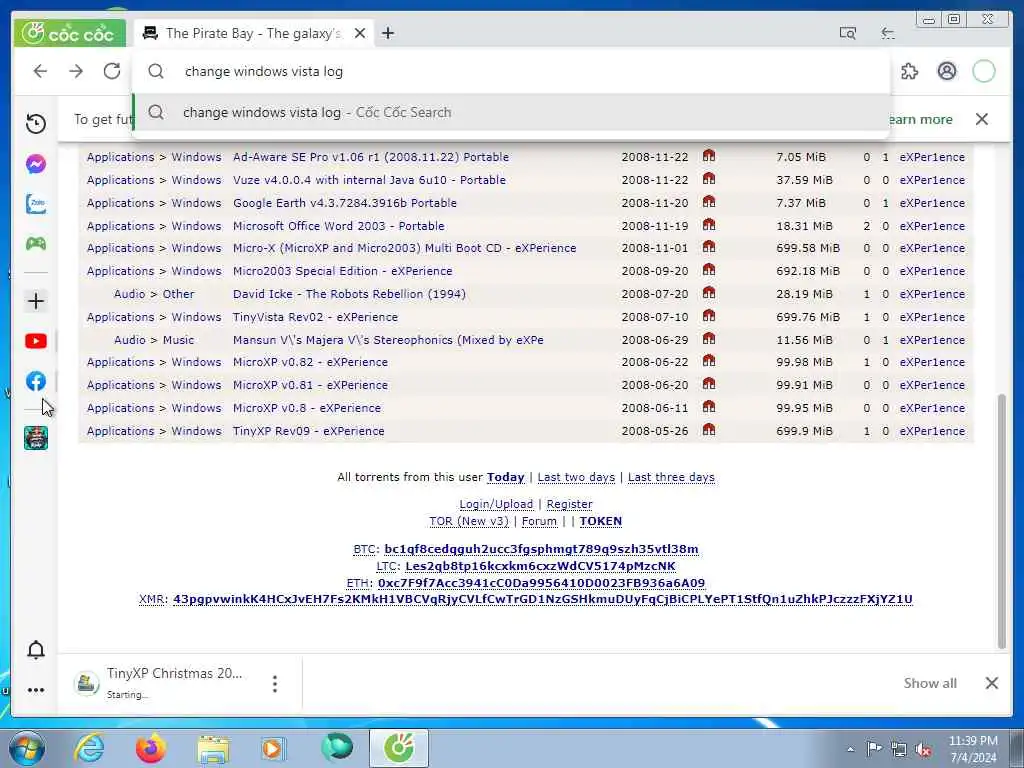
Task: Go back to previous page
Action: [x=40, y=71]
